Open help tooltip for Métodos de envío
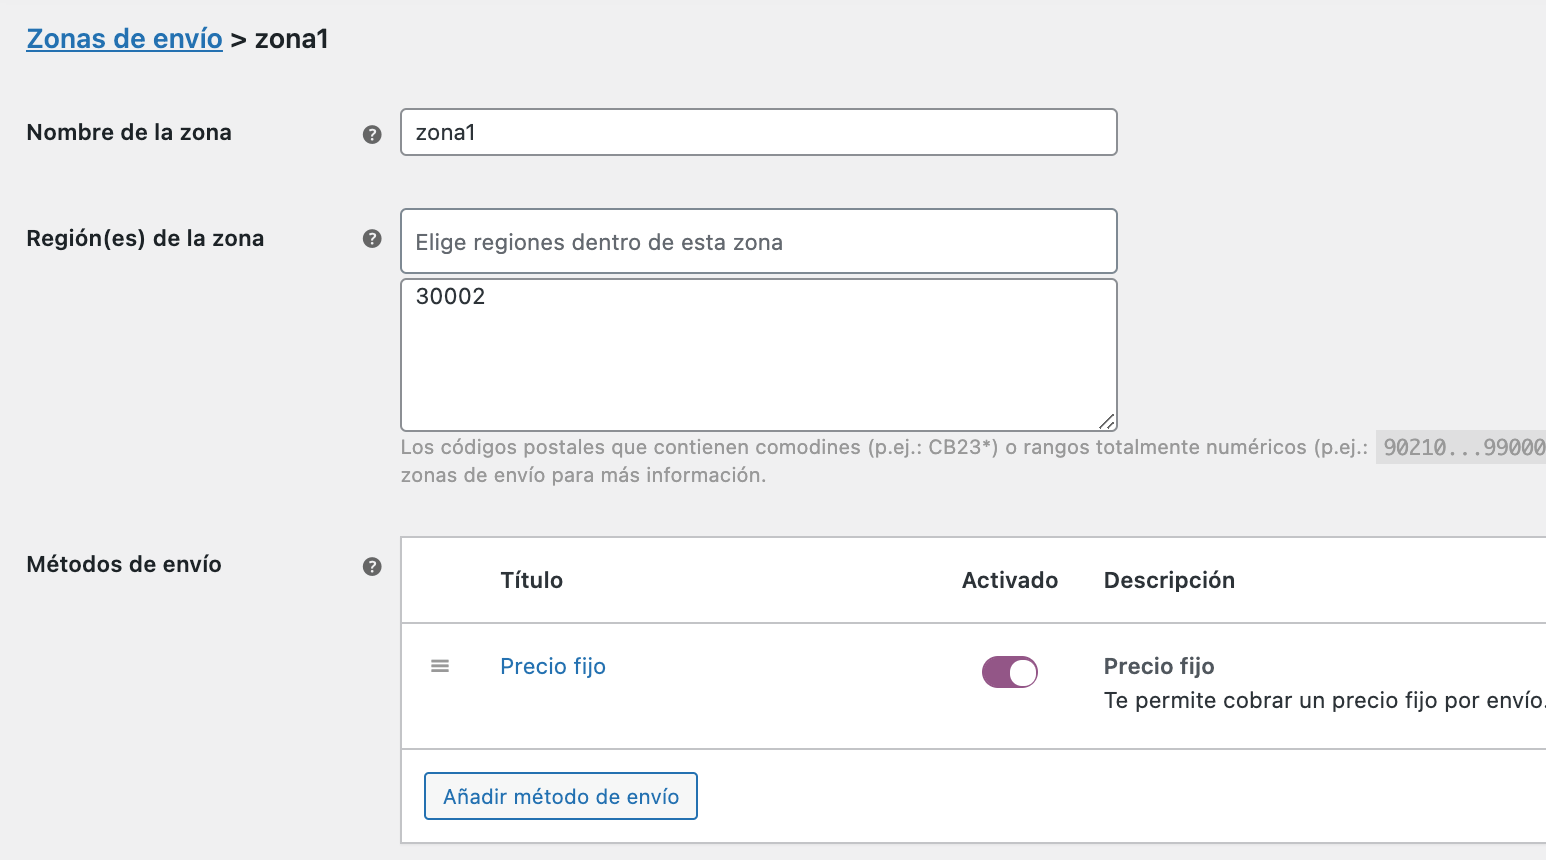 tap(372, 566)
